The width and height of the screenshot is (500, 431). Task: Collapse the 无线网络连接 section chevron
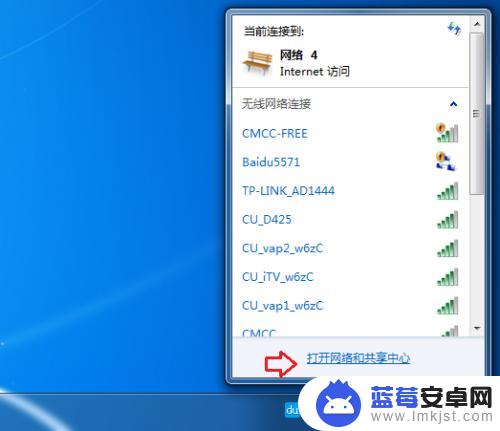tap(453, 104)
